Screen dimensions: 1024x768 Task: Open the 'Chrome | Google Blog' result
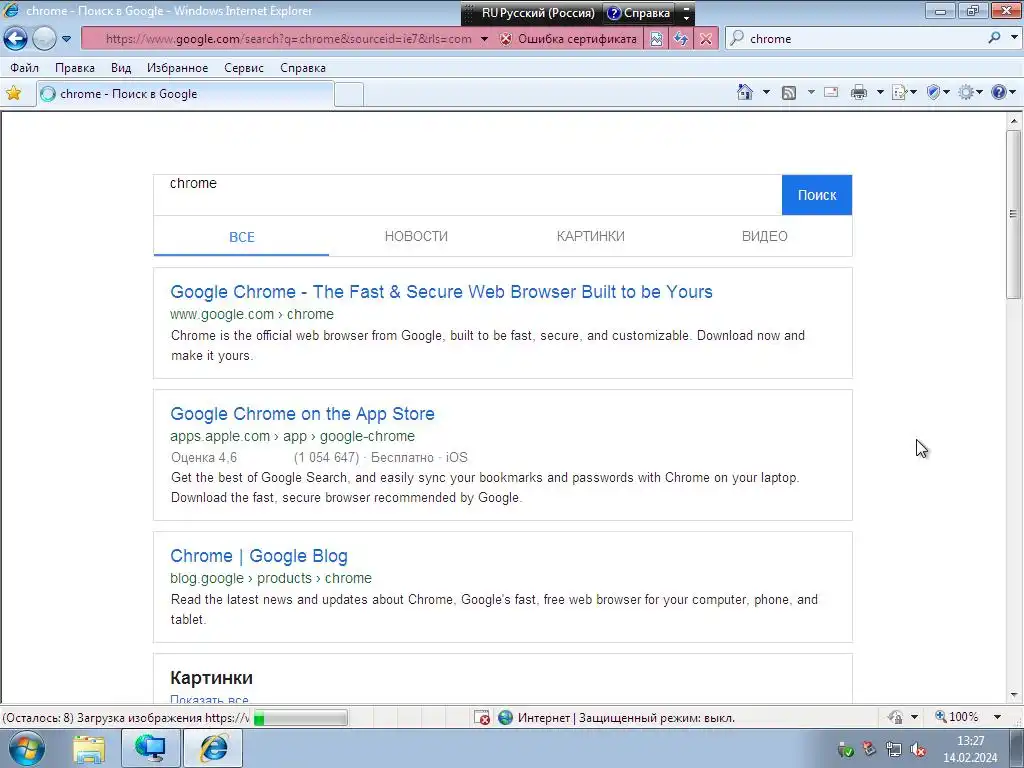pyautogui.click(x=259, y=556)
